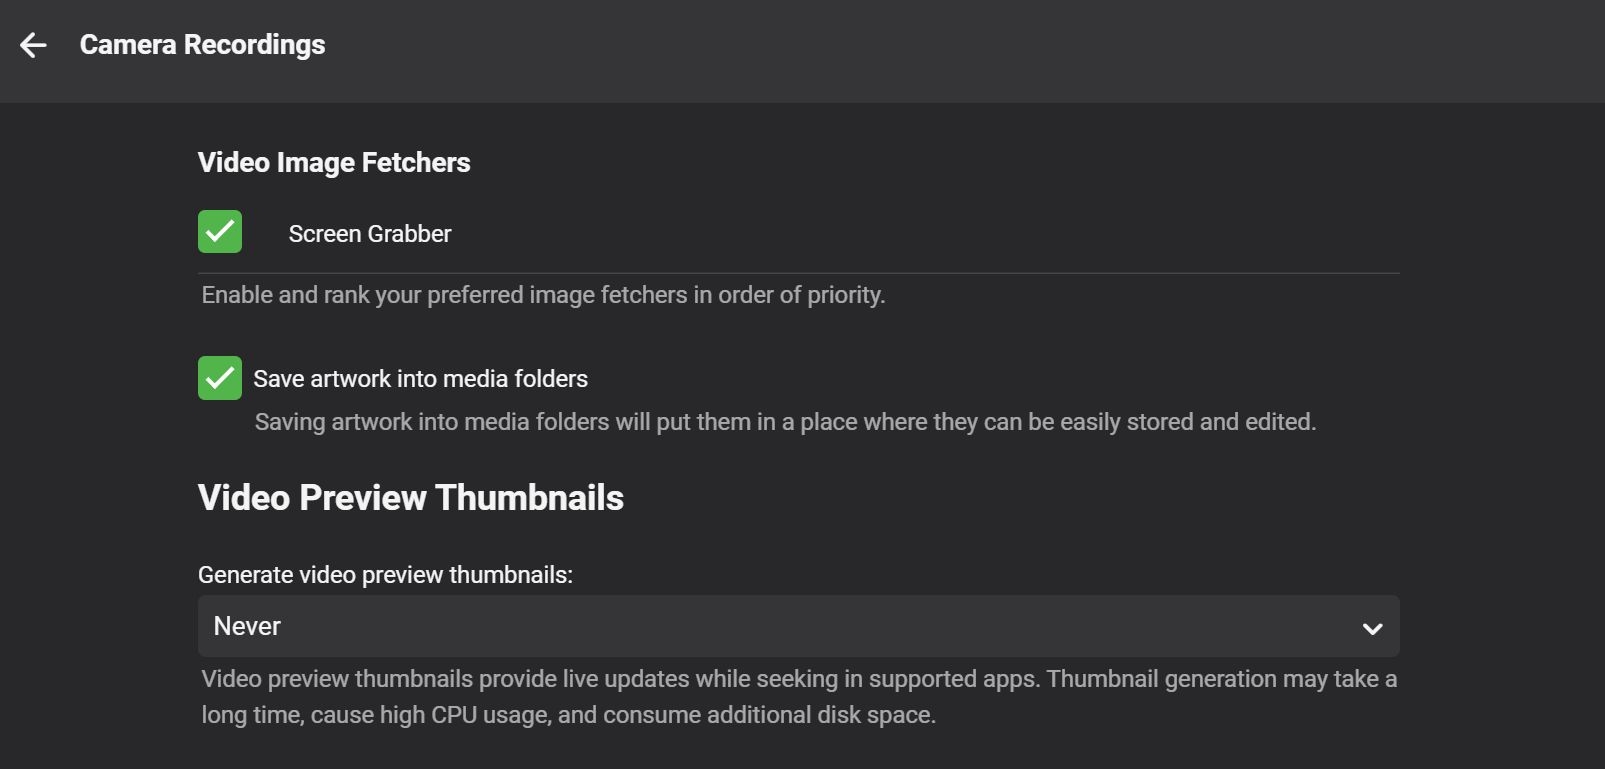This screenshot has width=1605, height=769.
Task: Click the Video Image Fetchers heading
Action: (334, 163)
